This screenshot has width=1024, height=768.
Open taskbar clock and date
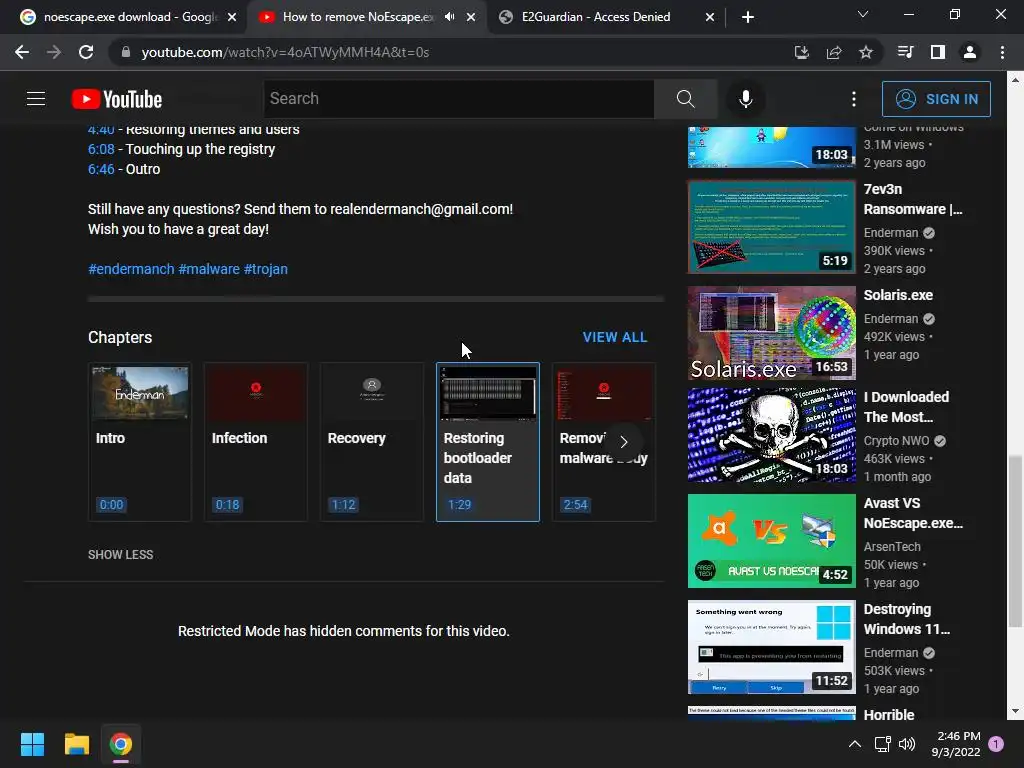[x=955, y=744]
